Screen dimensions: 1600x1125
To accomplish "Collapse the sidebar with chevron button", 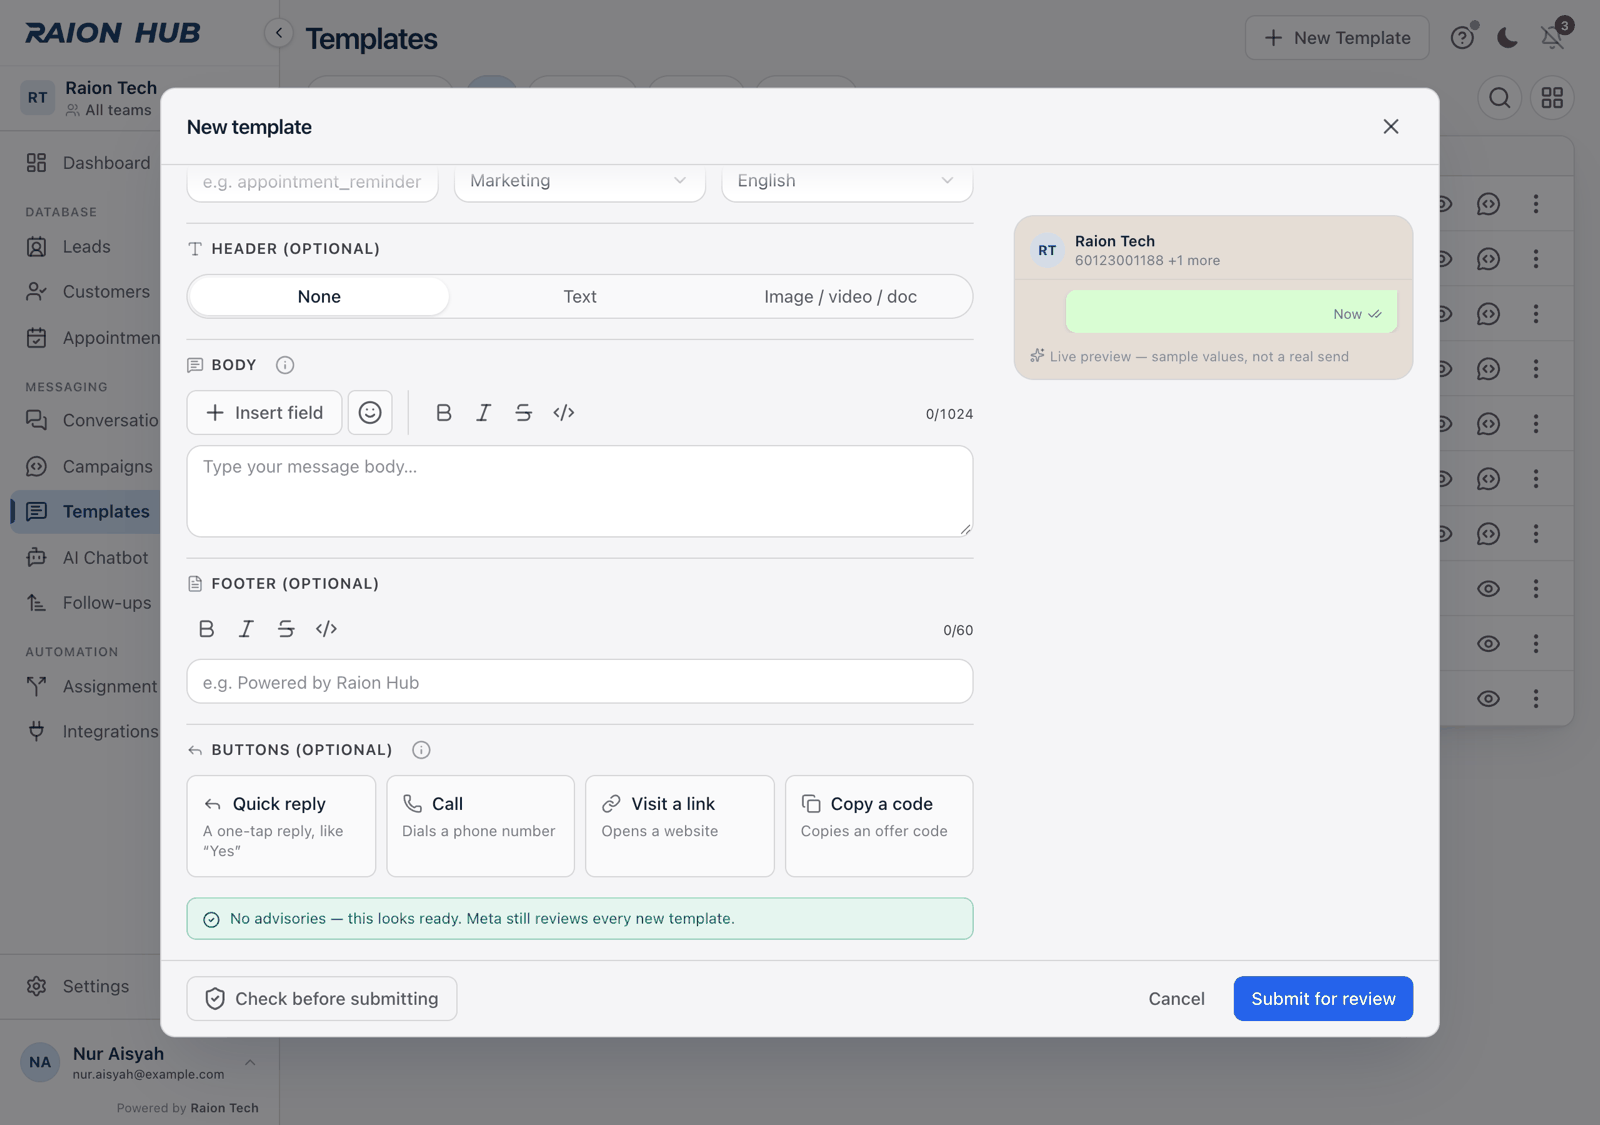I will [x=279, y=33].
